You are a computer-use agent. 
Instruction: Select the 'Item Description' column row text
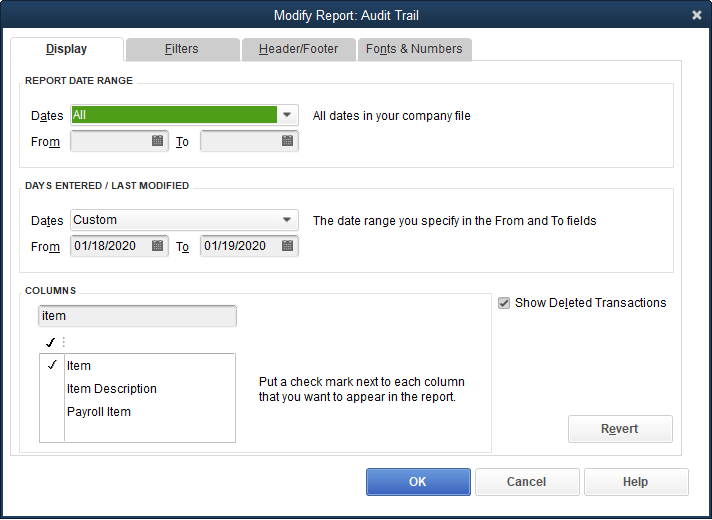(112, 389)
